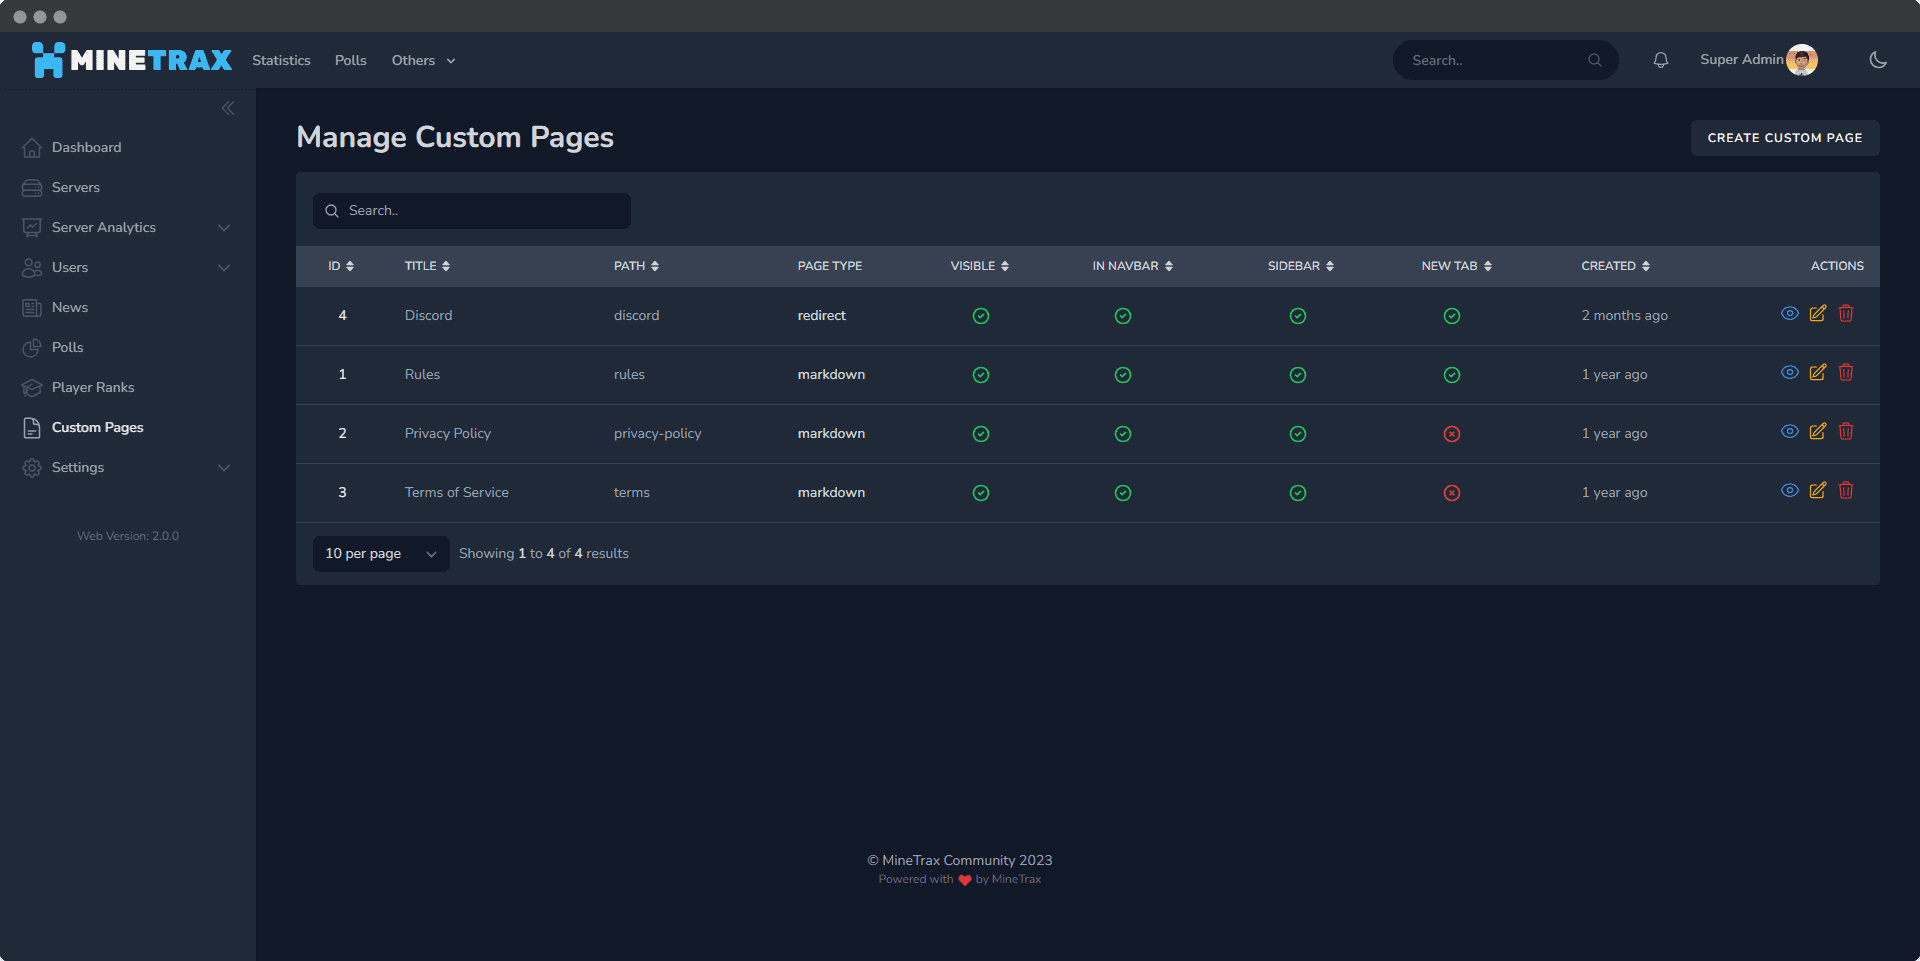1920x961 pixels.
Task: Edit the Privacy Policy page
Action: pos(1817,432)
